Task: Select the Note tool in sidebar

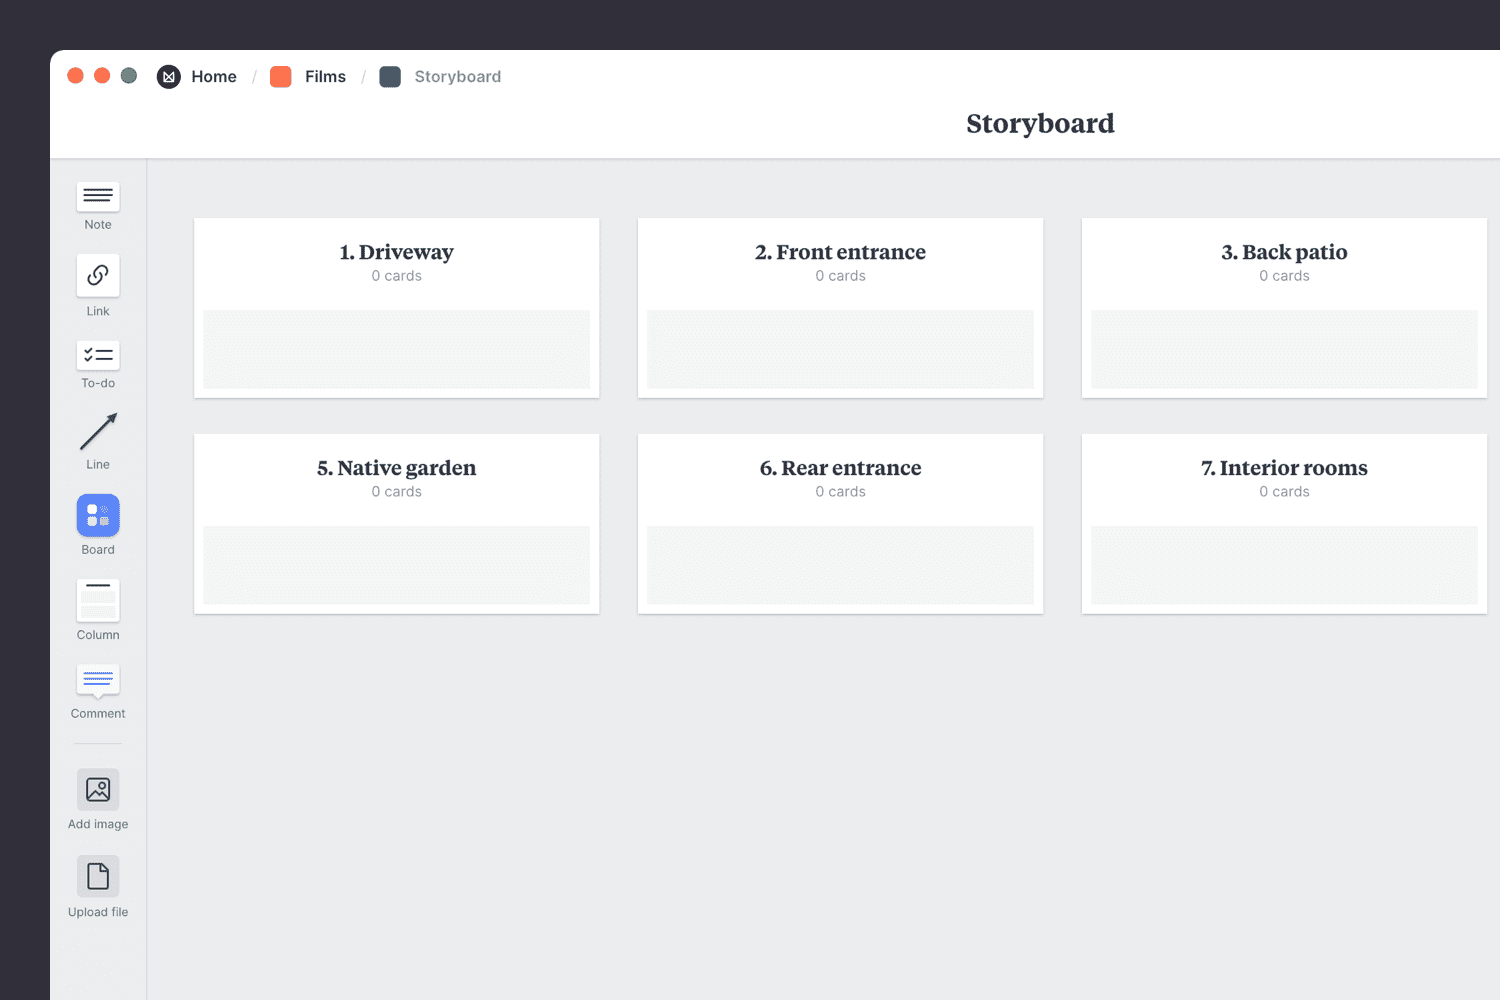Action: click(x=98, y=197)
